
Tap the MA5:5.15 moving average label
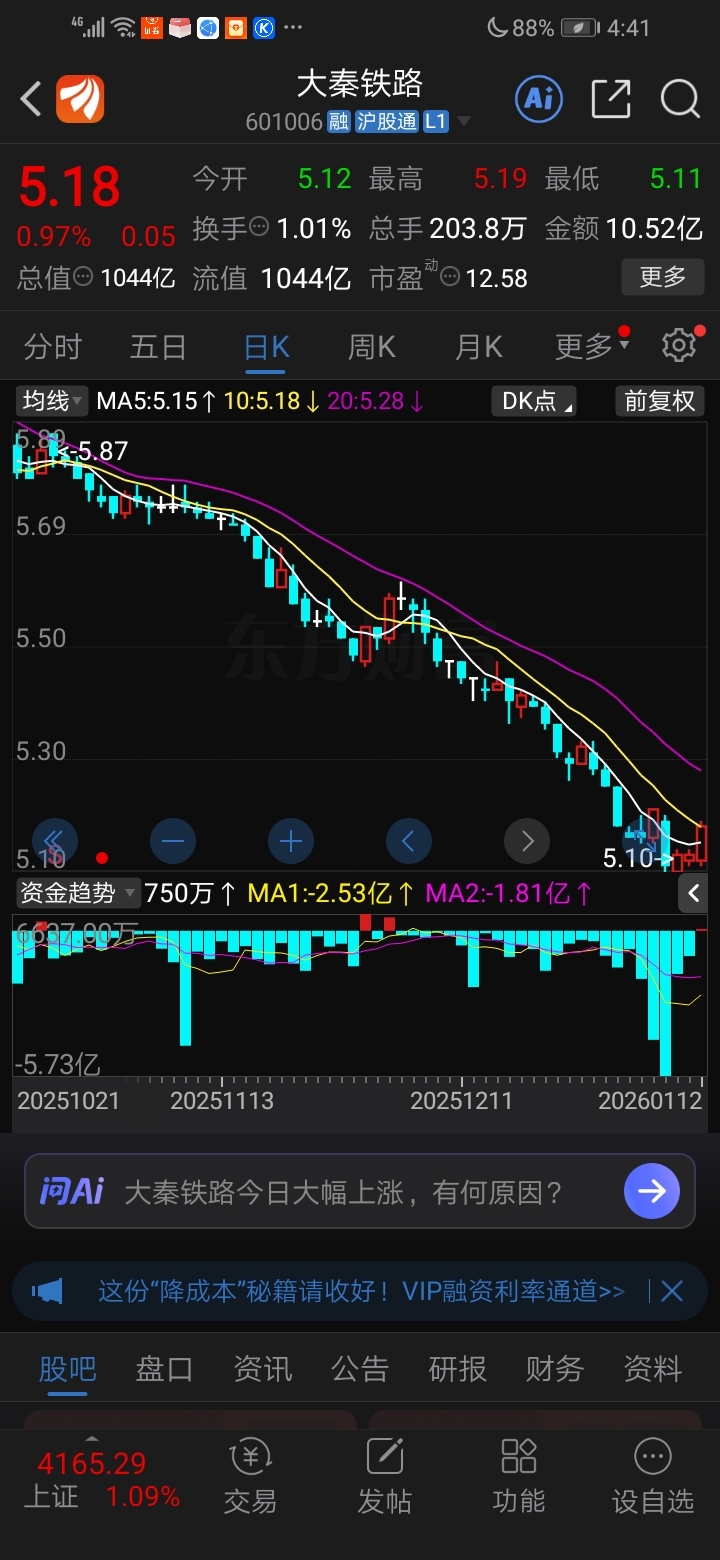[x=156, y=401]
